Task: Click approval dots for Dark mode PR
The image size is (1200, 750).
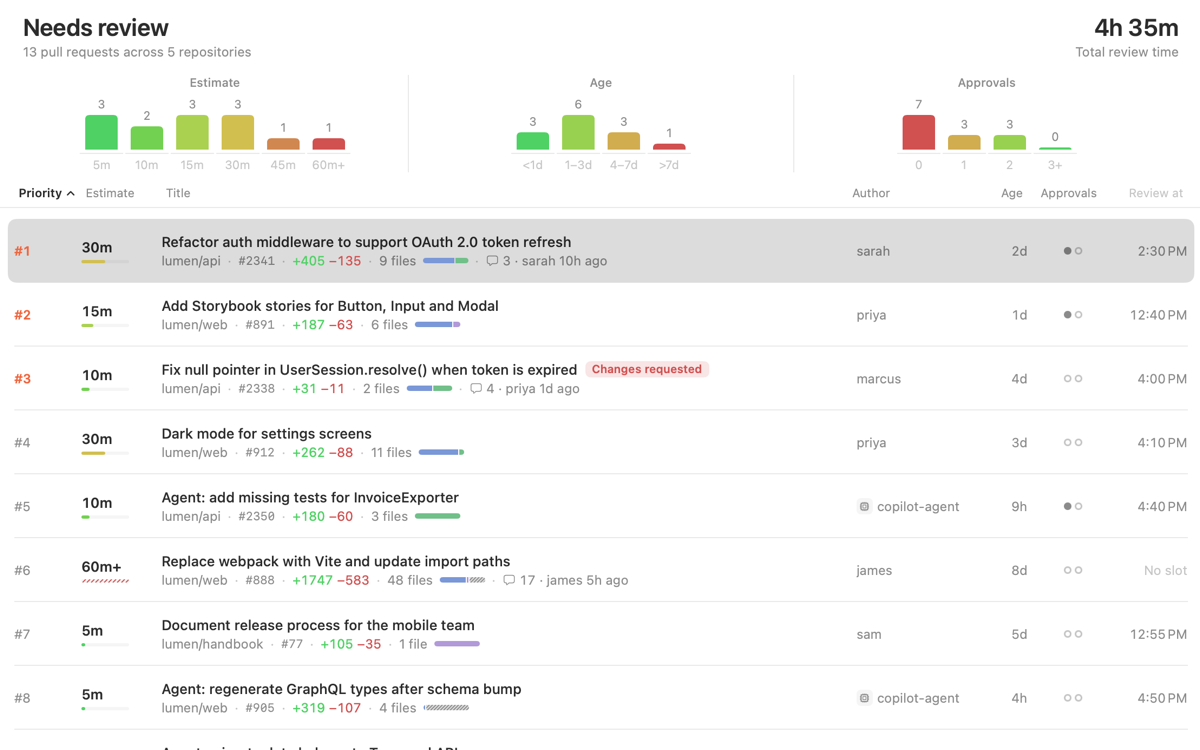Action: [1073, 443]
